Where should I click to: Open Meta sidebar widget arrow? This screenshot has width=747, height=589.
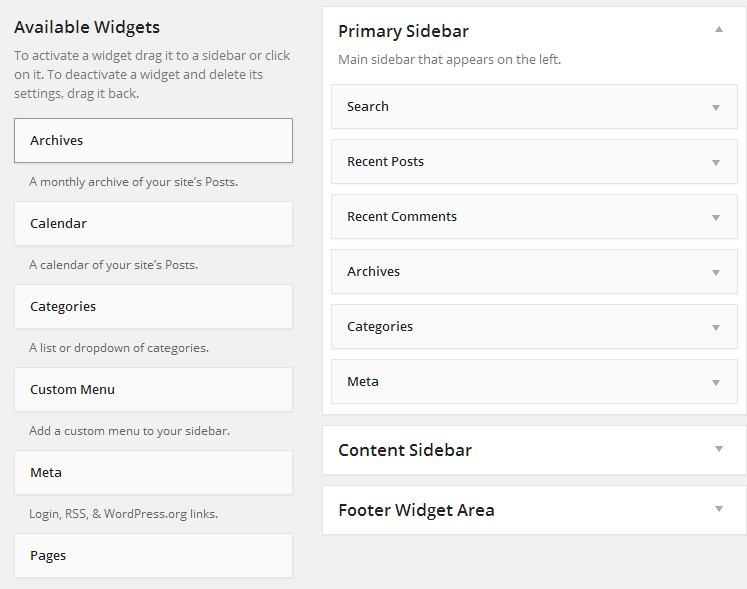[x=716, y=382]
